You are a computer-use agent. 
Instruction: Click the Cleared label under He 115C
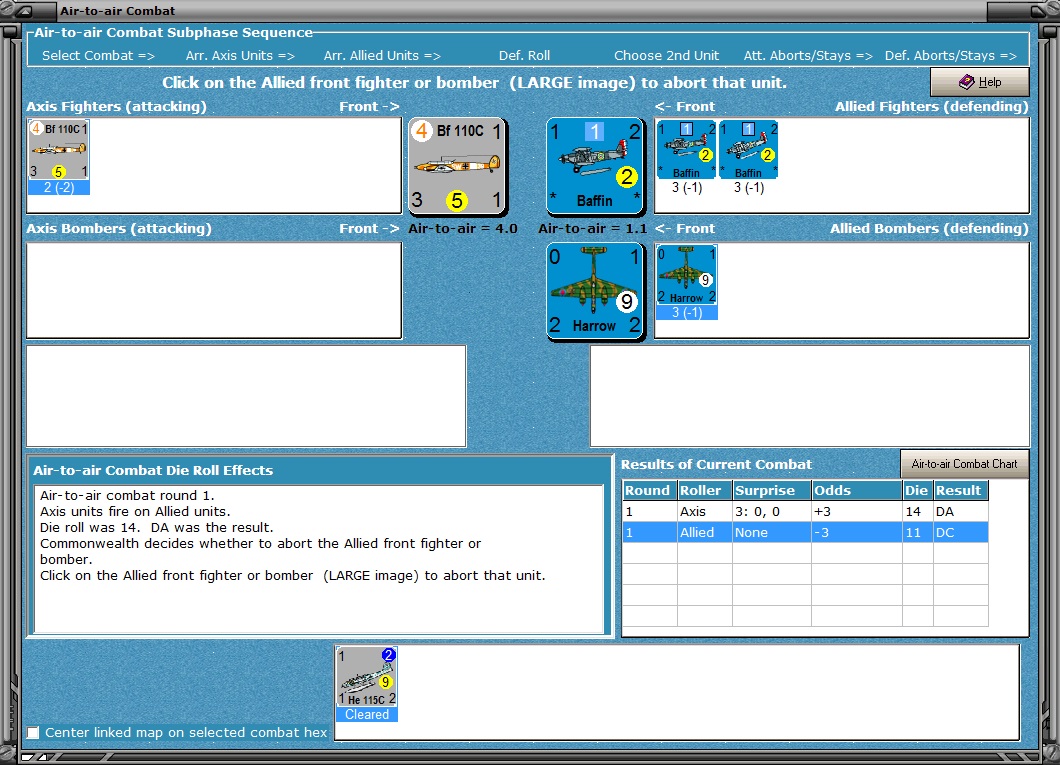pyautogui.click(x=367, y=714)
